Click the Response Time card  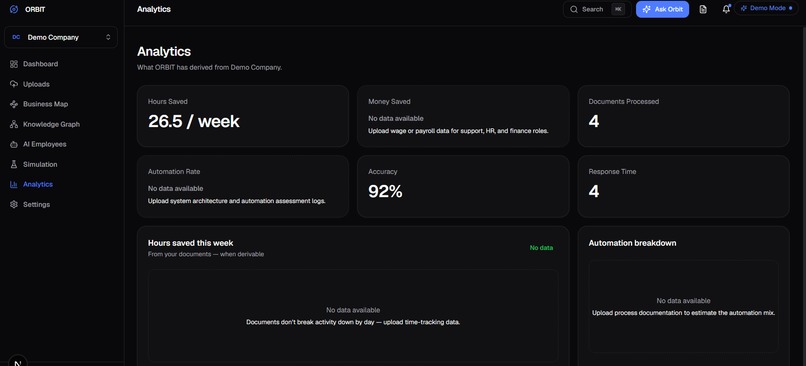684,187
